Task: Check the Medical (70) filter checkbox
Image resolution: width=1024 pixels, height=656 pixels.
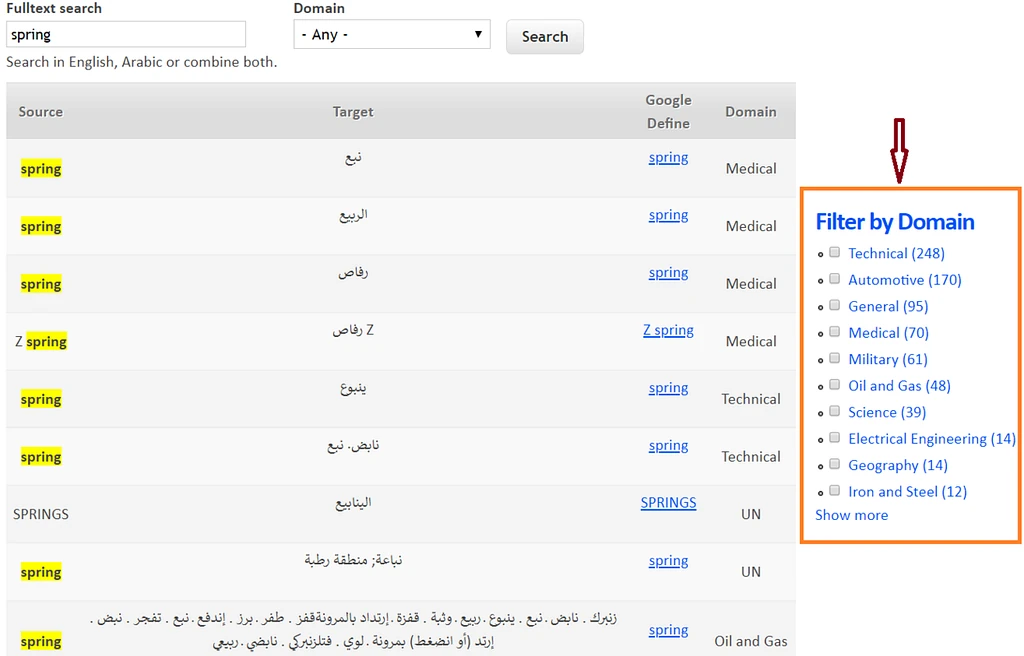Action: click(835, 332)
